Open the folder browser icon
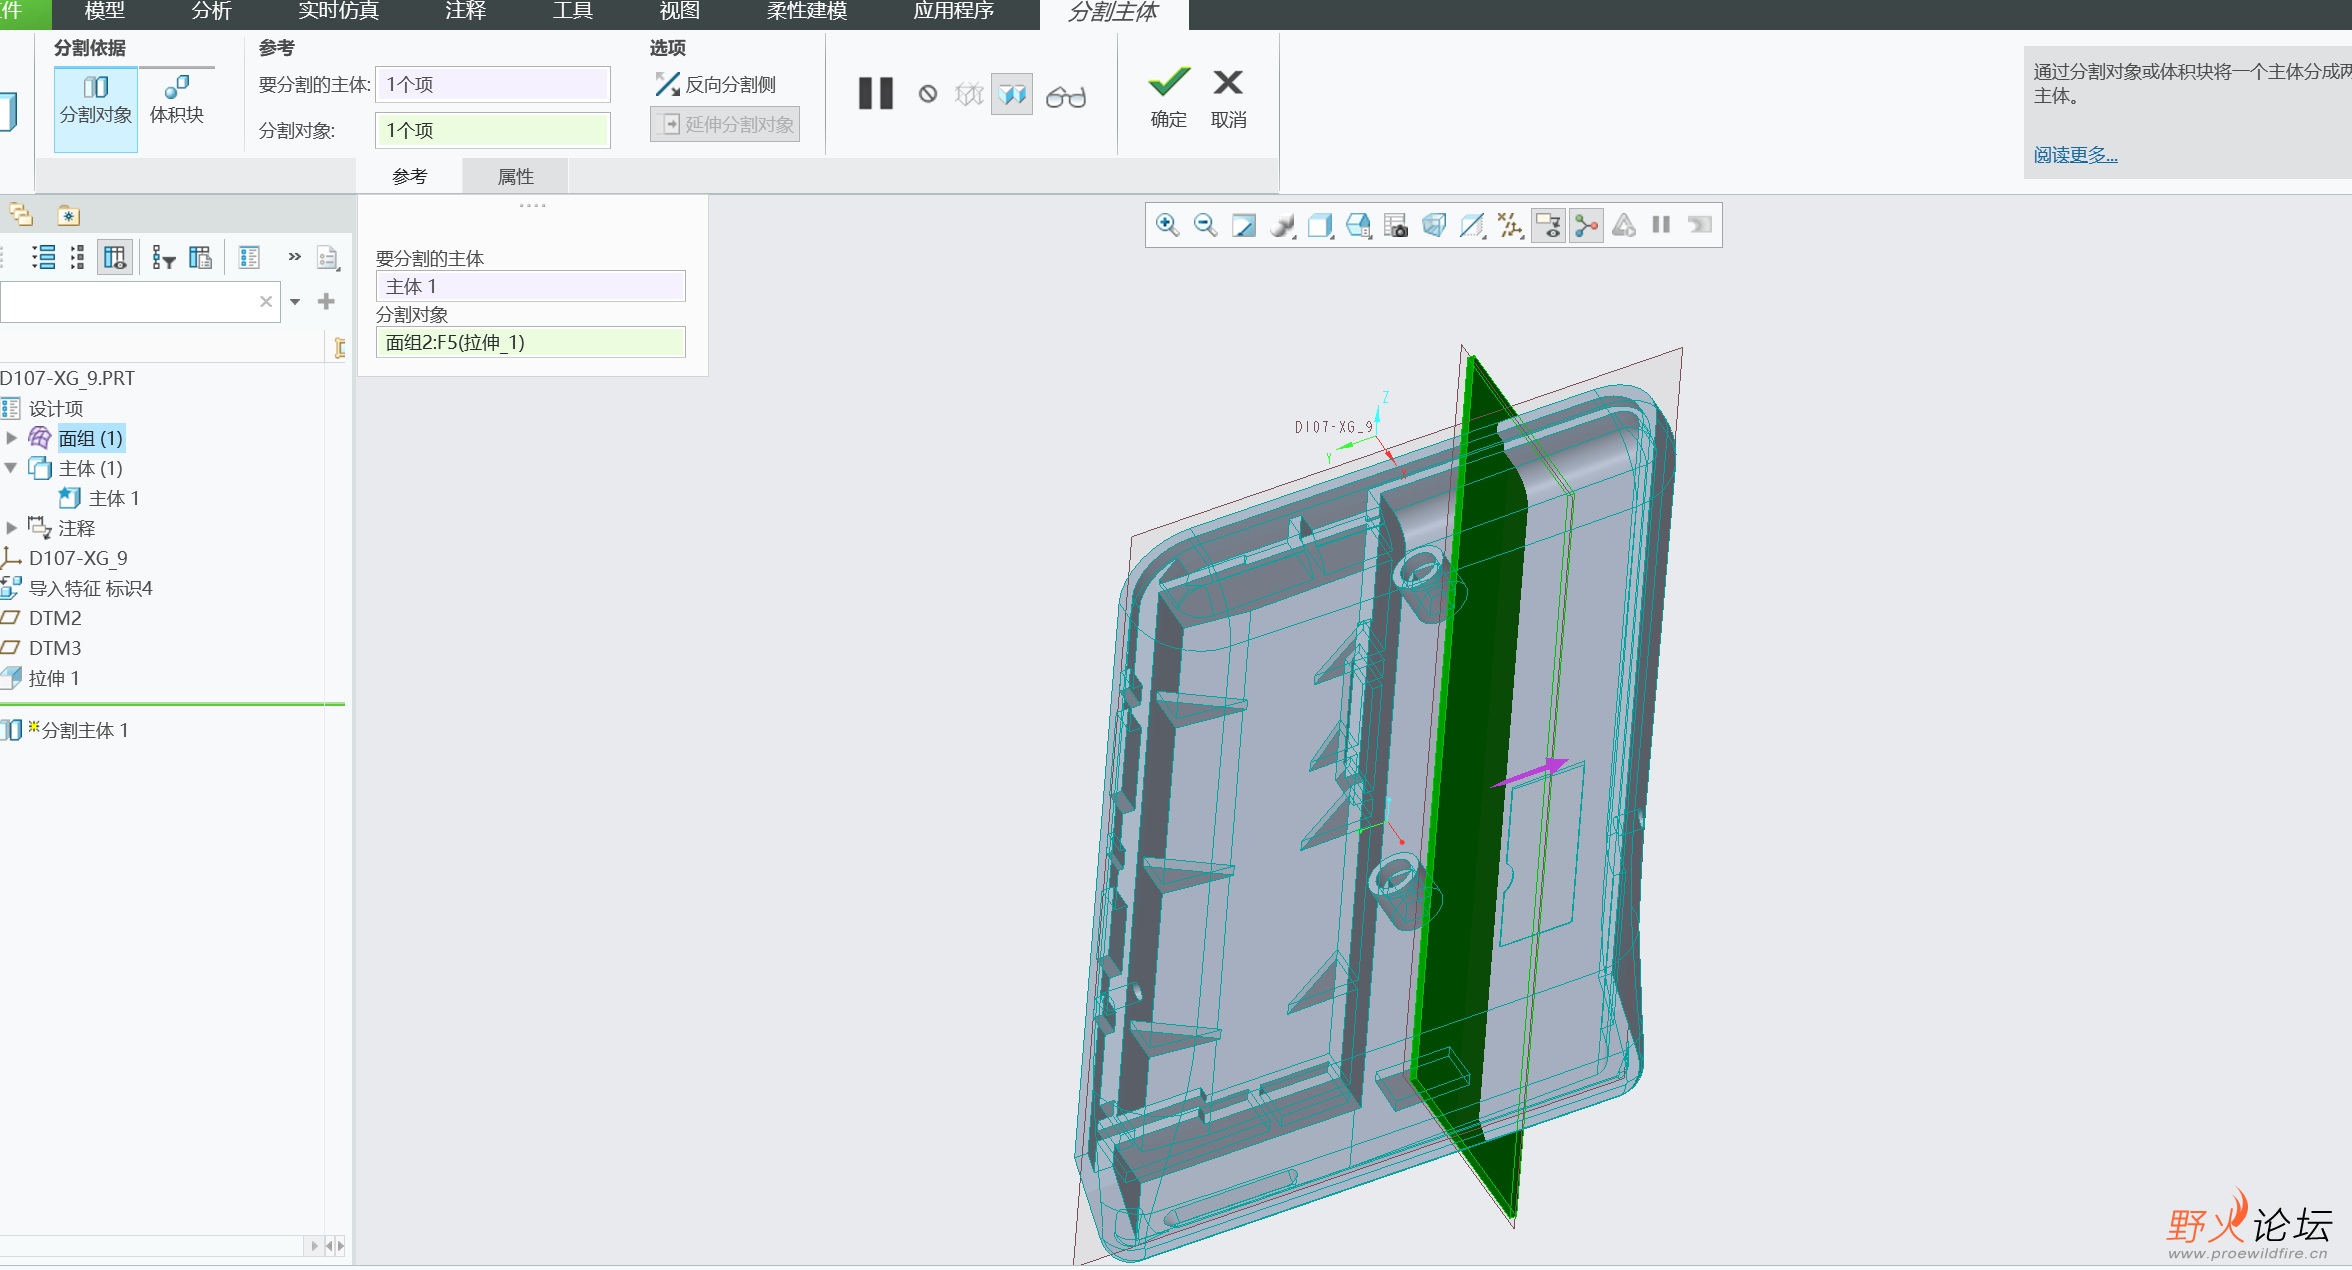Viewport: 2352px width, 1270px height. pos(21,215)
